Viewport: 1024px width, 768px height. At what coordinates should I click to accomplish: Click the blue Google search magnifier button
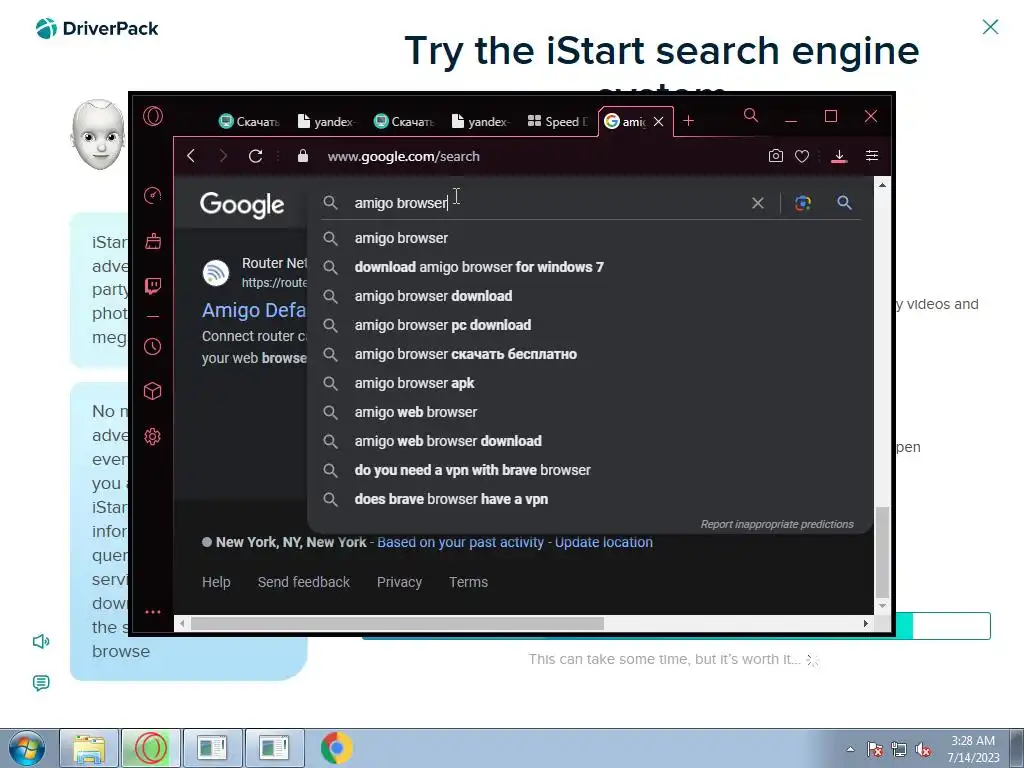click(x=844, y=202)
